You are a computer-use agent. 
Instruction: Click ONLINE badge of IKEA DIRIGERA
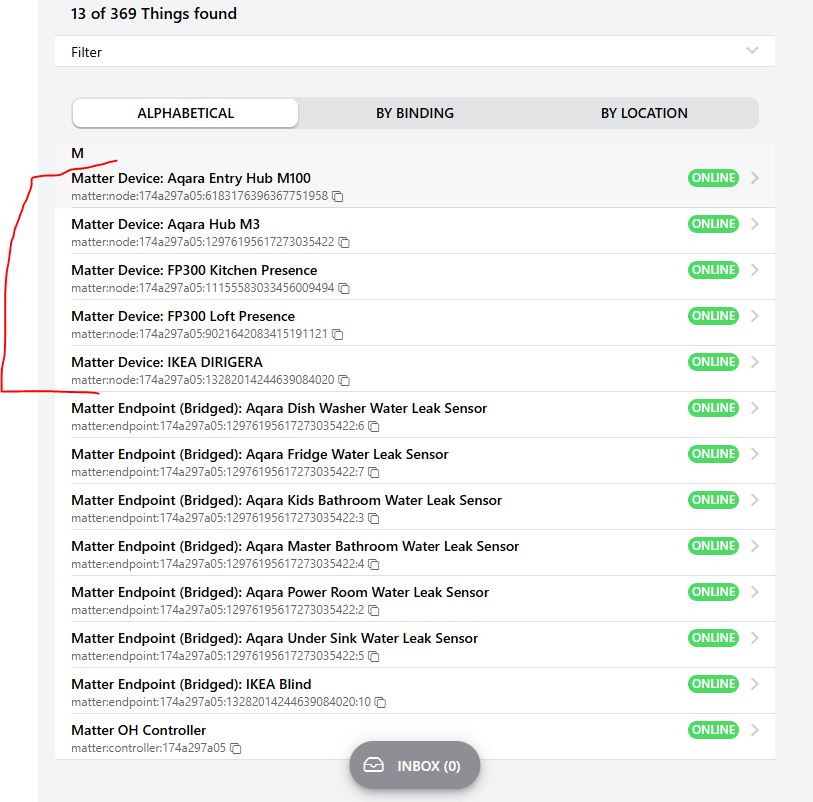point(713,362)
